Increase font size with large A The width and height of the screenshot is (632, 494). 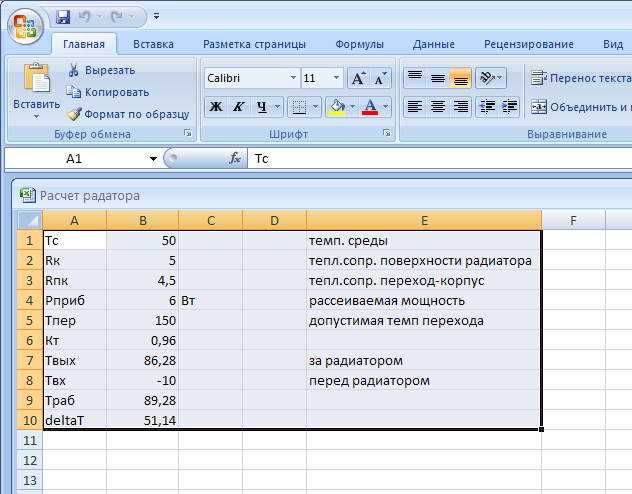click(x=358, y=78)
